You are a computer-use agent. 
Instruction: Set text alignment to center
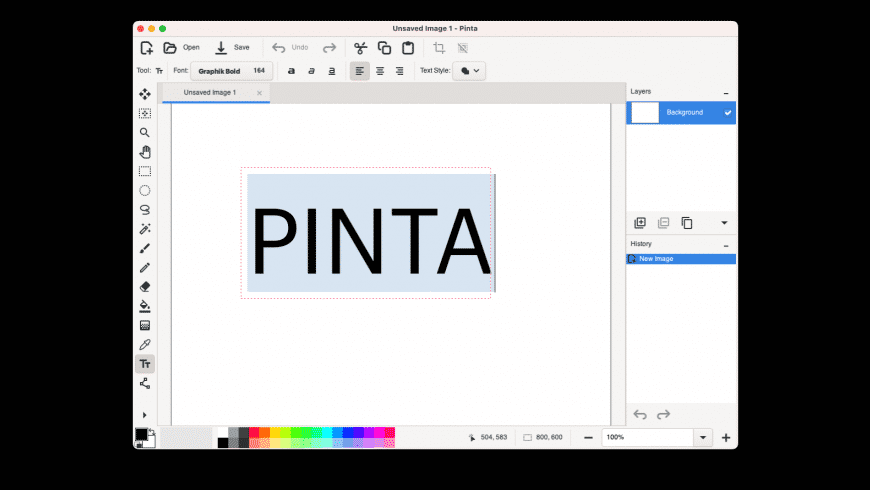[x=380, y=71]
